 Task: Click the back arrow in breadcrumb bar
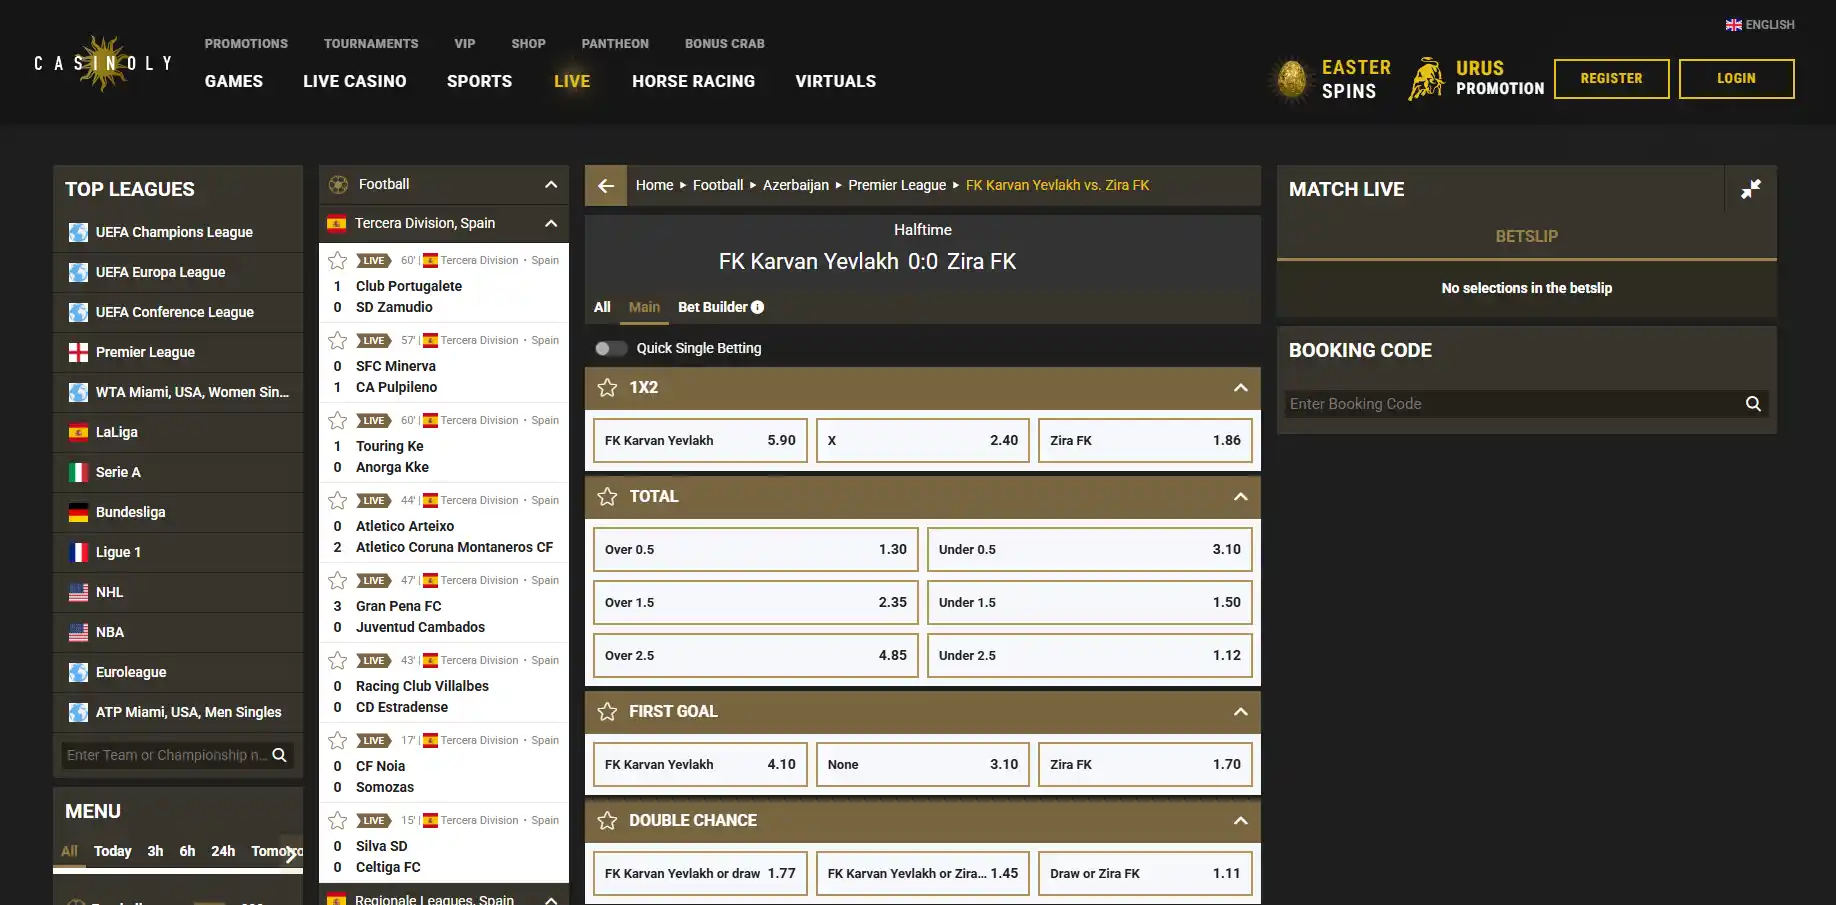606,186
